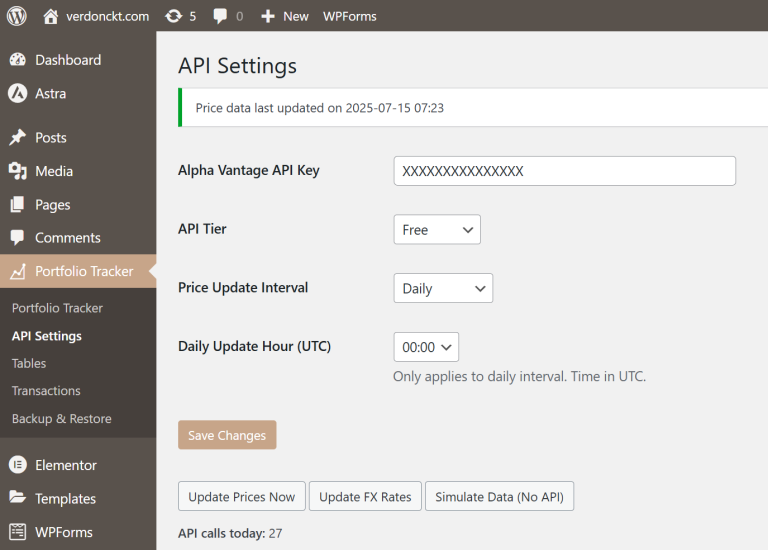Screen dimensions: 768x550
Task: Open Transactions submenu item
Action: coord(46,391)
